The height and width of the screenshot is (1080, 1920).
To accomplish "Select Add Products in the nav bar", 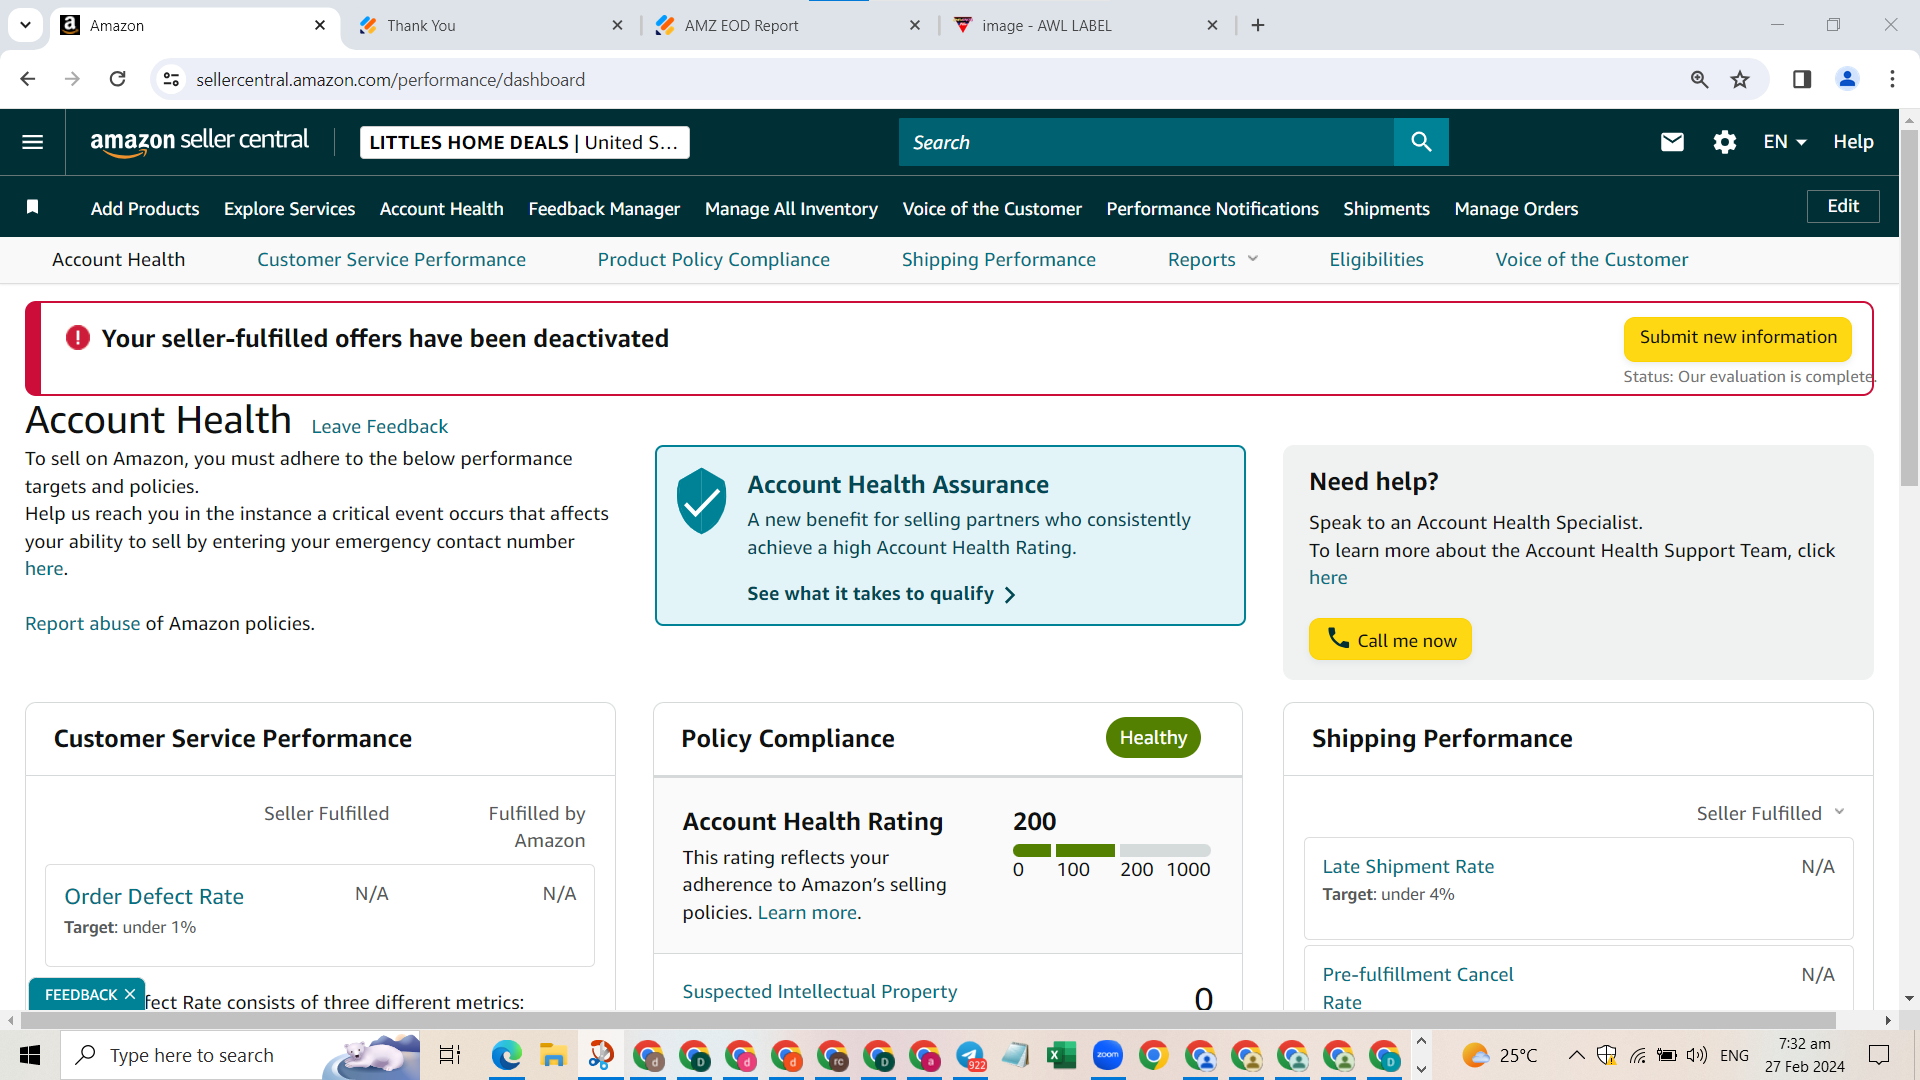I will click(x=145, y=208).
